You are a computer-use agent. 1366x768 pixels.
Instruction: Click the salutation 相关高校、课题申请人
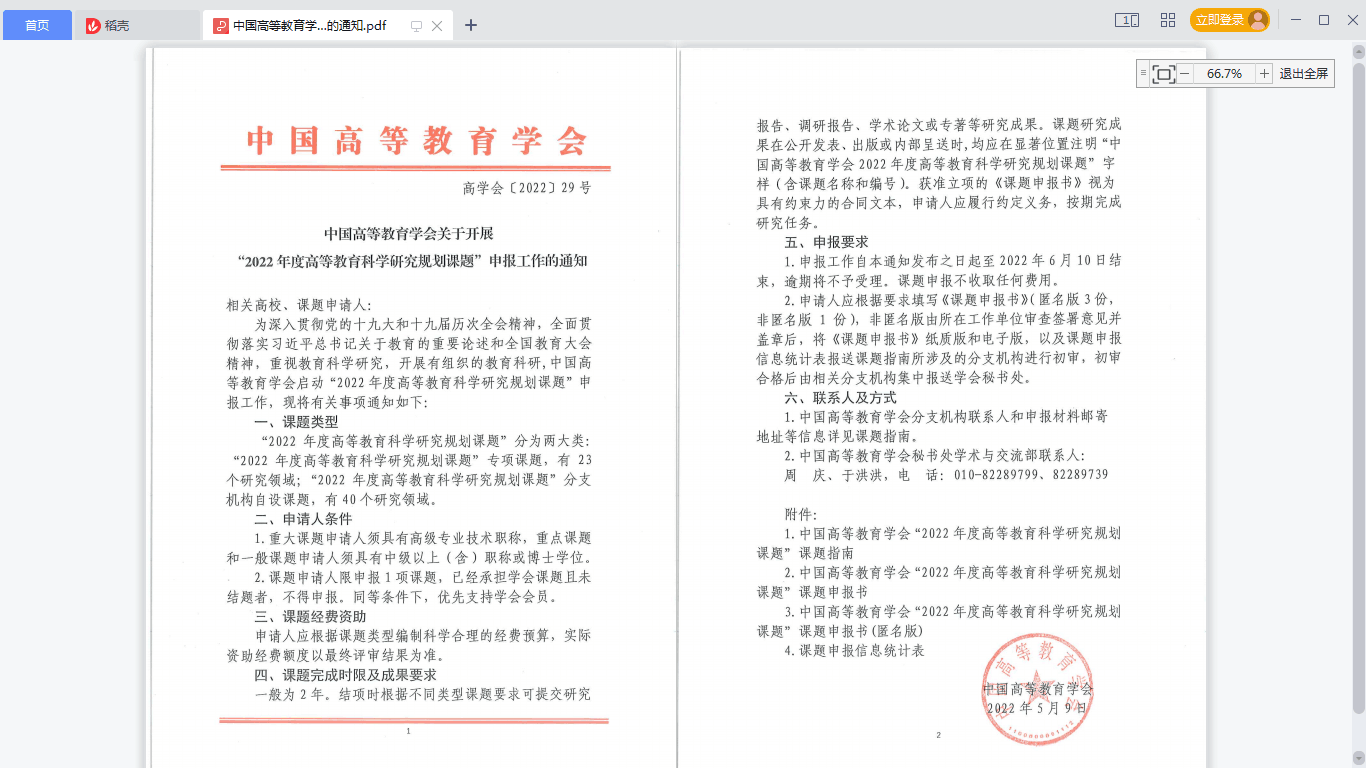(x=298, y=305)
